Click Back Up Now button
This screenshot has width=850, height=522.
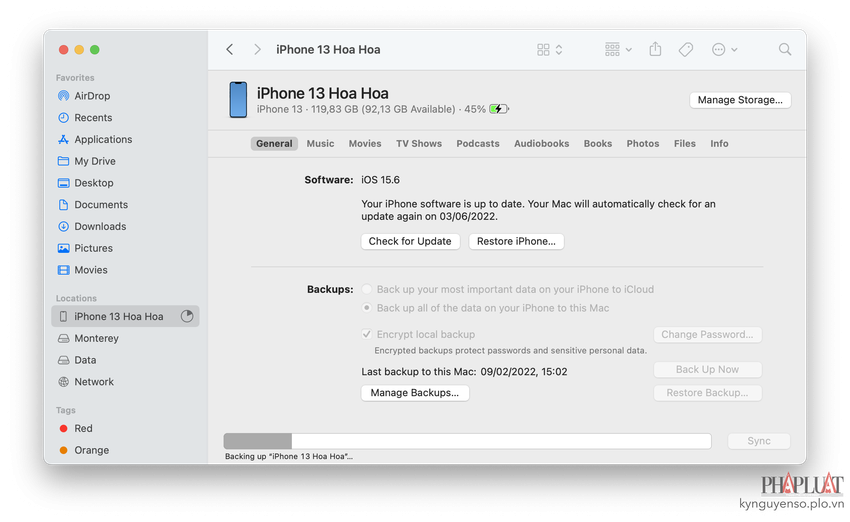tap(707, 369)
